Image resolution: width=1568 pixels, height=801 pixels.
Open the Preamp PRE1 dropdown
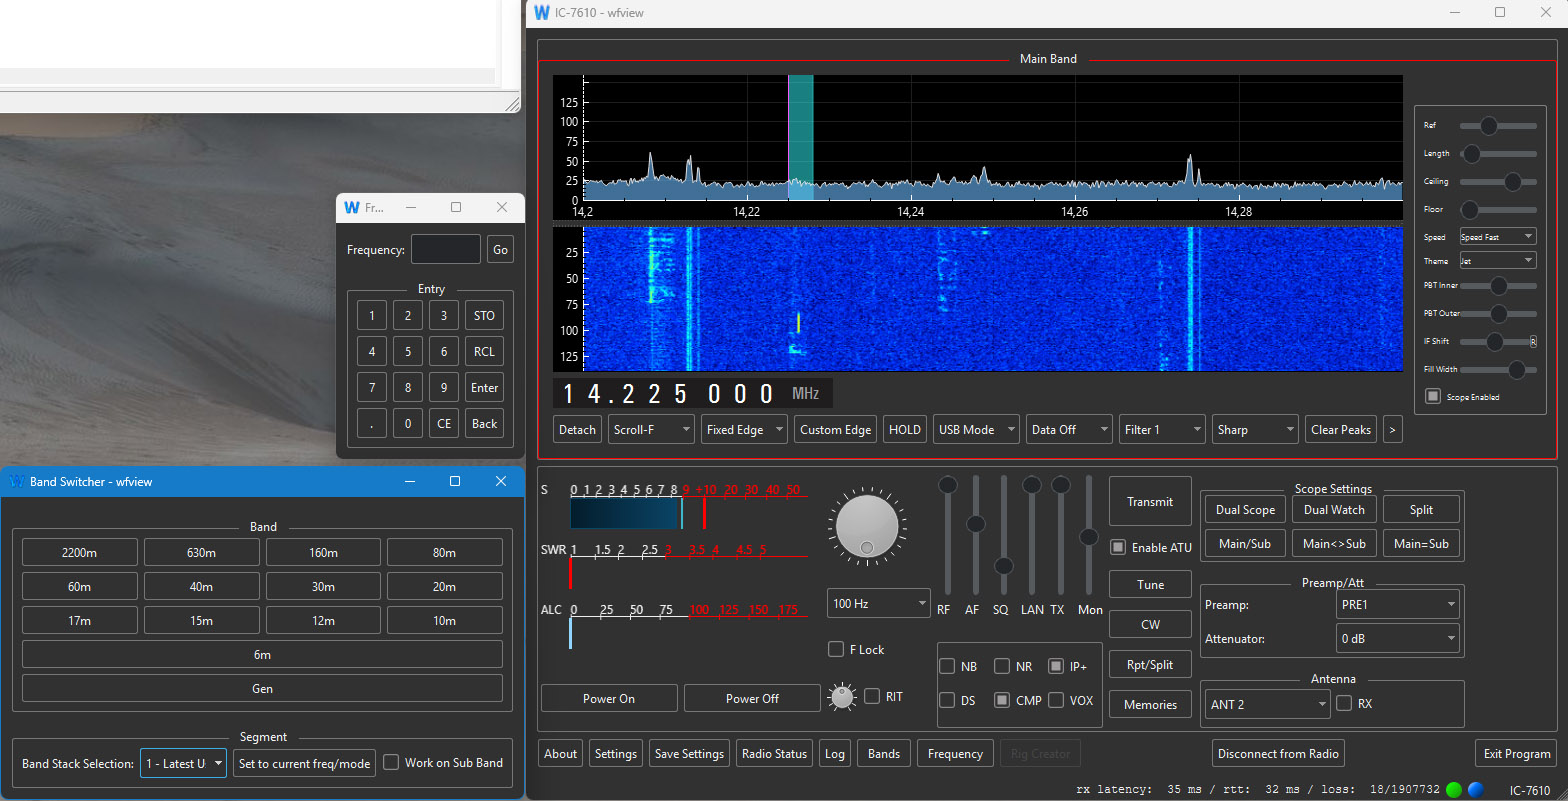point(1397,604)
